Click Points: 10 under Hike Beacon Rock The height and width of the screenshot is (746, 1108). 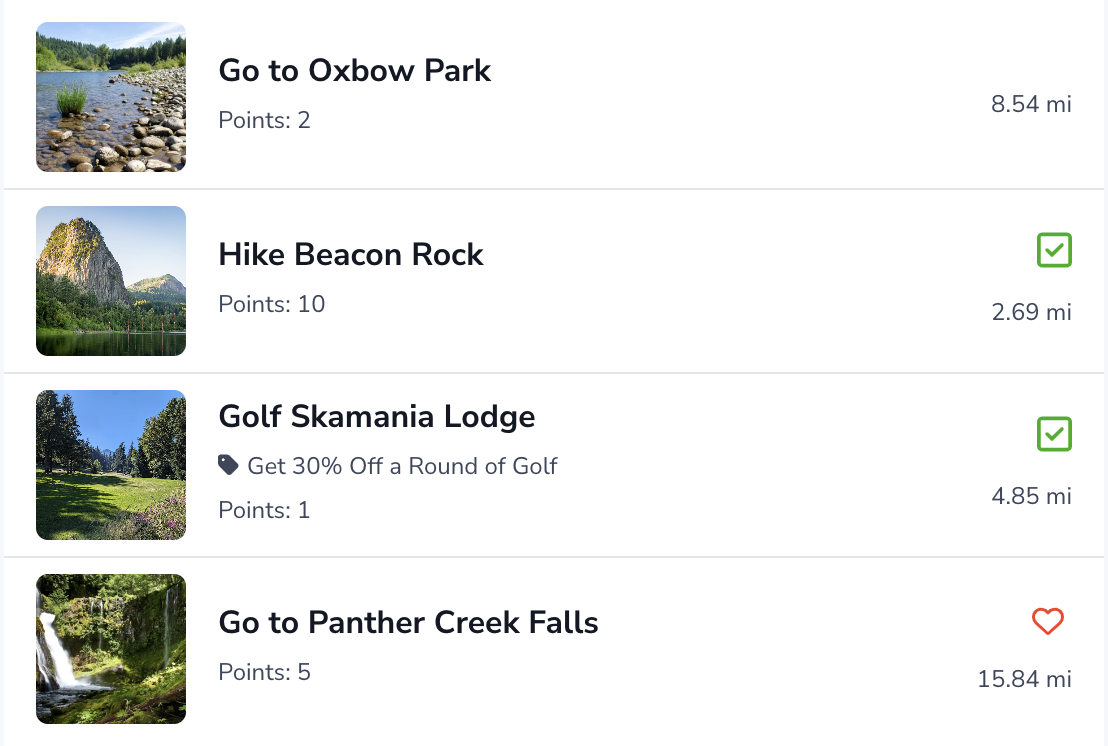[x=272, y=304]
